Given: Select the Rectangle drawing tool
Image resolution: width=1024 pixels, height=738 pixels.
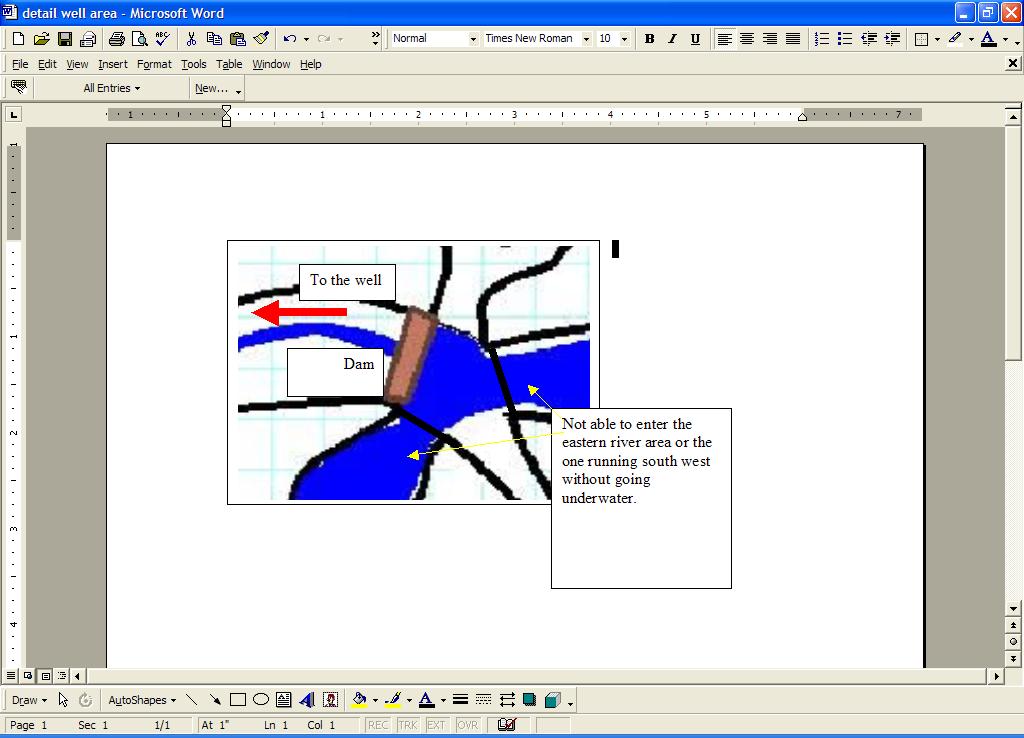Looking at the screenshot, I should 238,700.
